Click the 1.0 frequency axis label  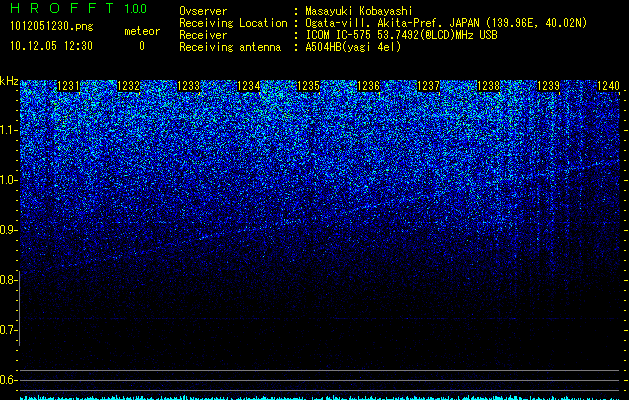(9, 180)
